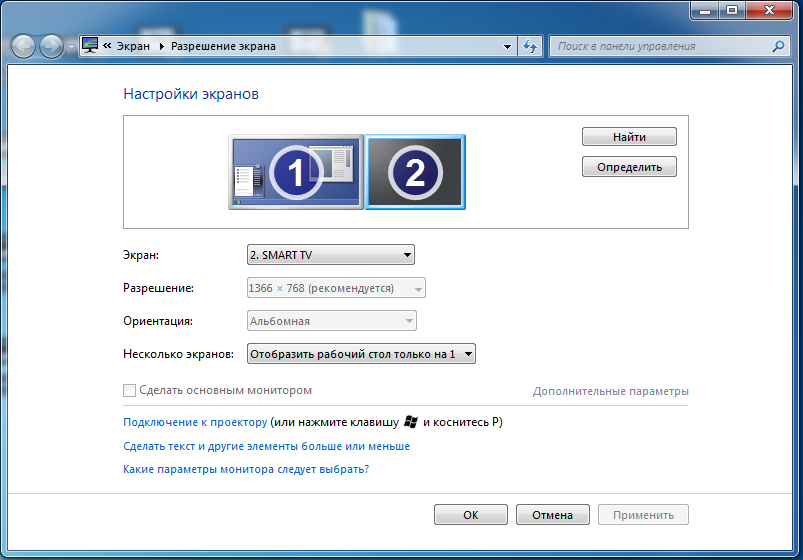Image resolution: width=803 pixels, height=560 pixels.
Task: Open the Ориентация dropdown Альбомная
Action: tap(332, 321)
